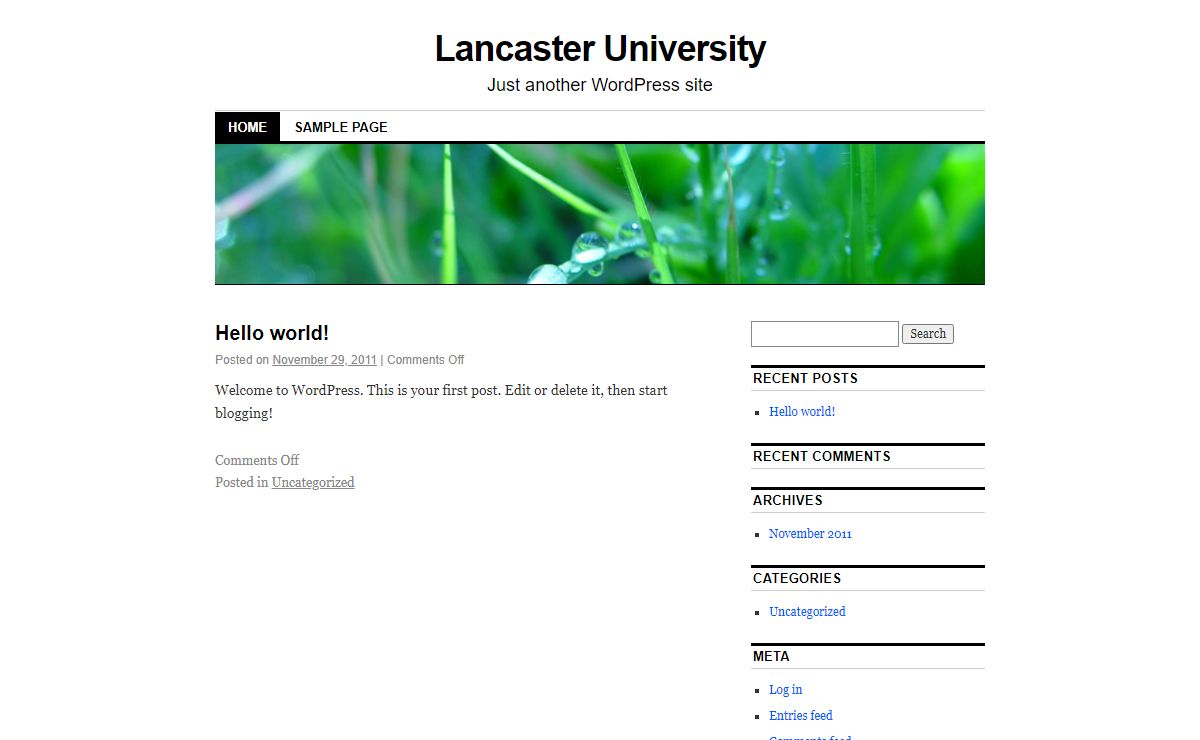Screen dimensions: 1200x740
Task: Open the SAMPLE PAGE menu item
Action: [341, 127]
